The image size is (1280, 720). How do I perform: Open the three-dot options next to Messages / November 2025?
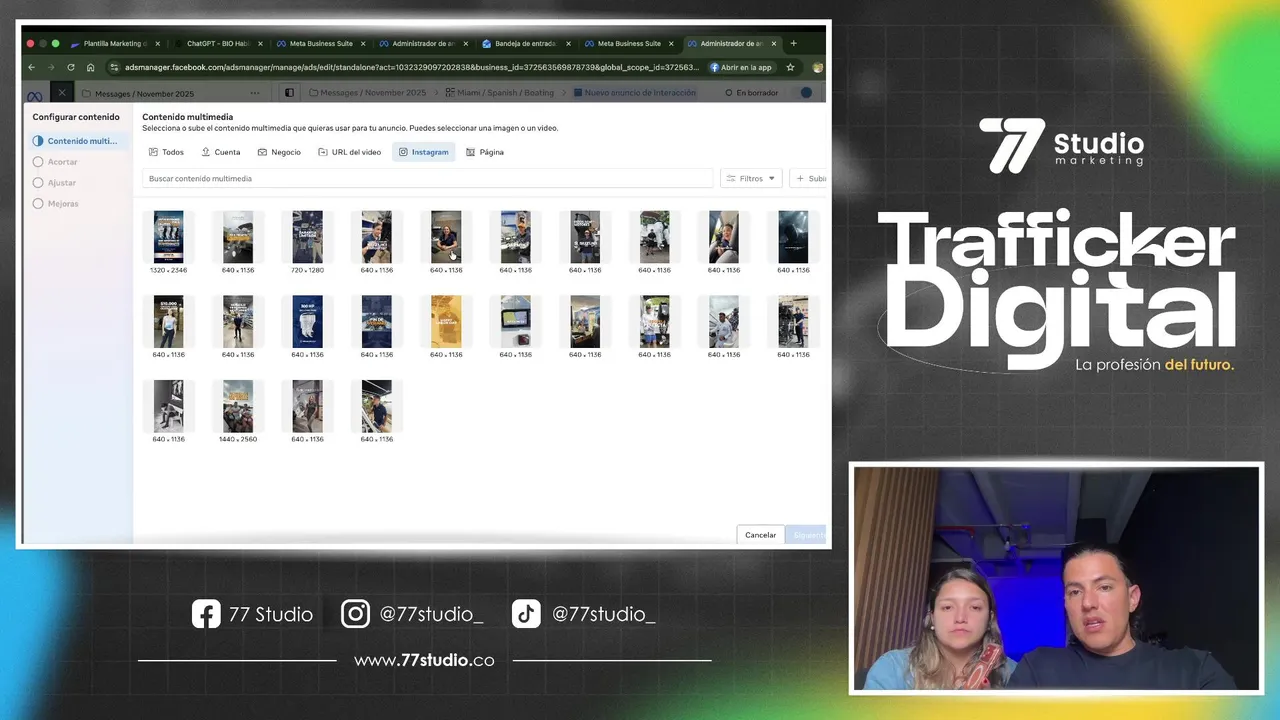[254, 93]
